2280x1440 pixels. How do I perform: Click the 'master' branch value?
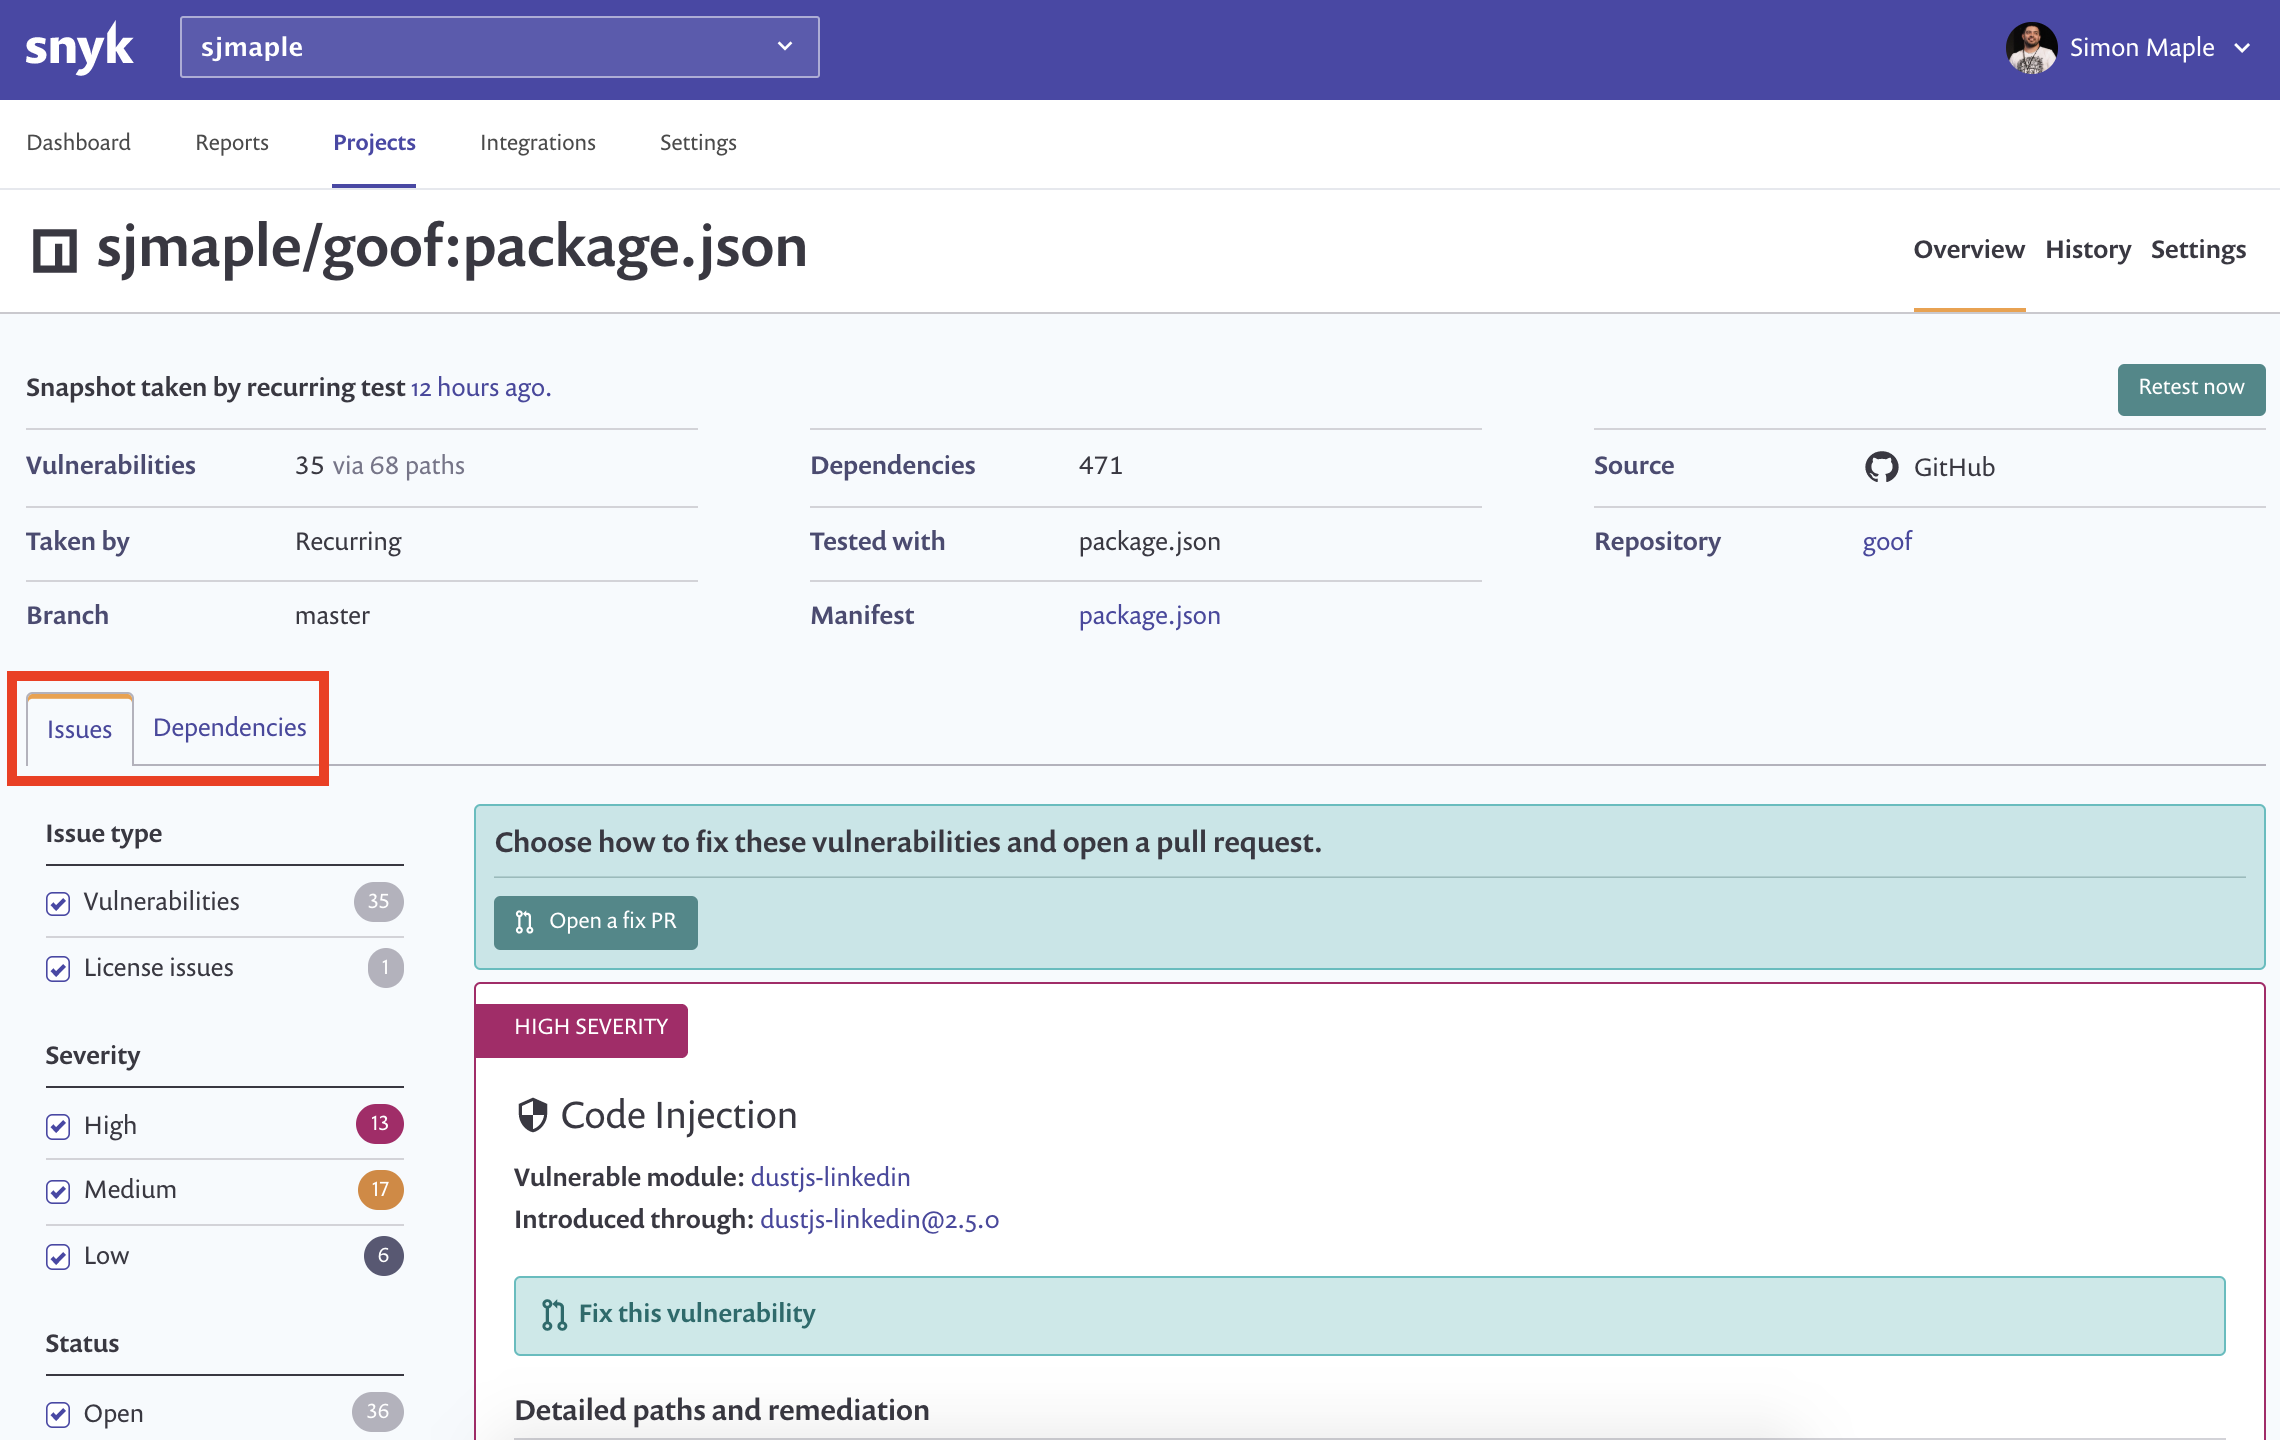(x=332, y=616)
